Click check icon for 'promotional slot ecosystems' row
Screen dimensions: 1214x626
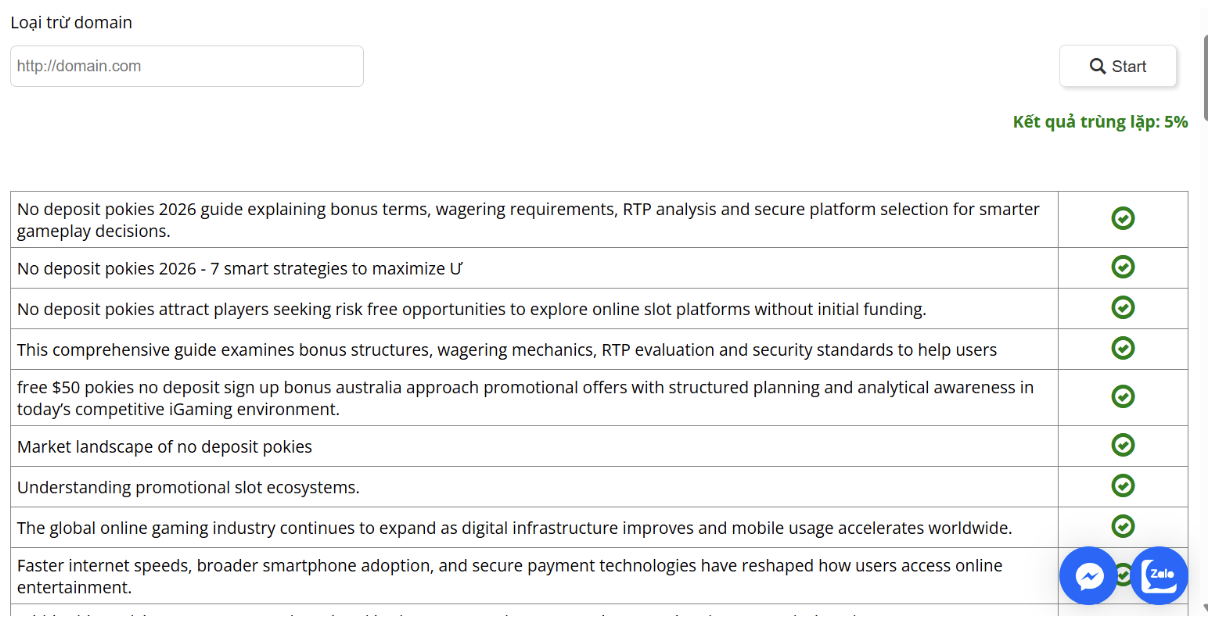pos(1123,486)
